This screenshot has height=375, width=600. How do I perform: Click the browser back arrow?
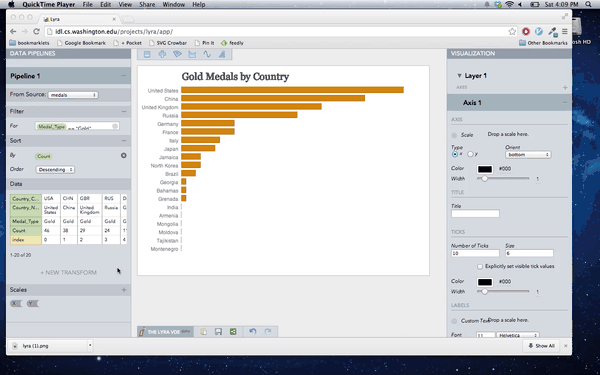[x=13, y=31]
